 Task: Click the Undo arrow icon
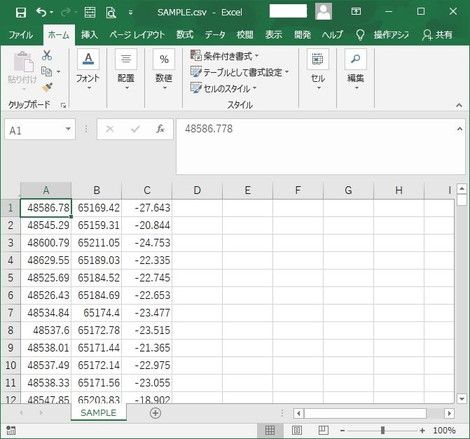coord(41,13)
